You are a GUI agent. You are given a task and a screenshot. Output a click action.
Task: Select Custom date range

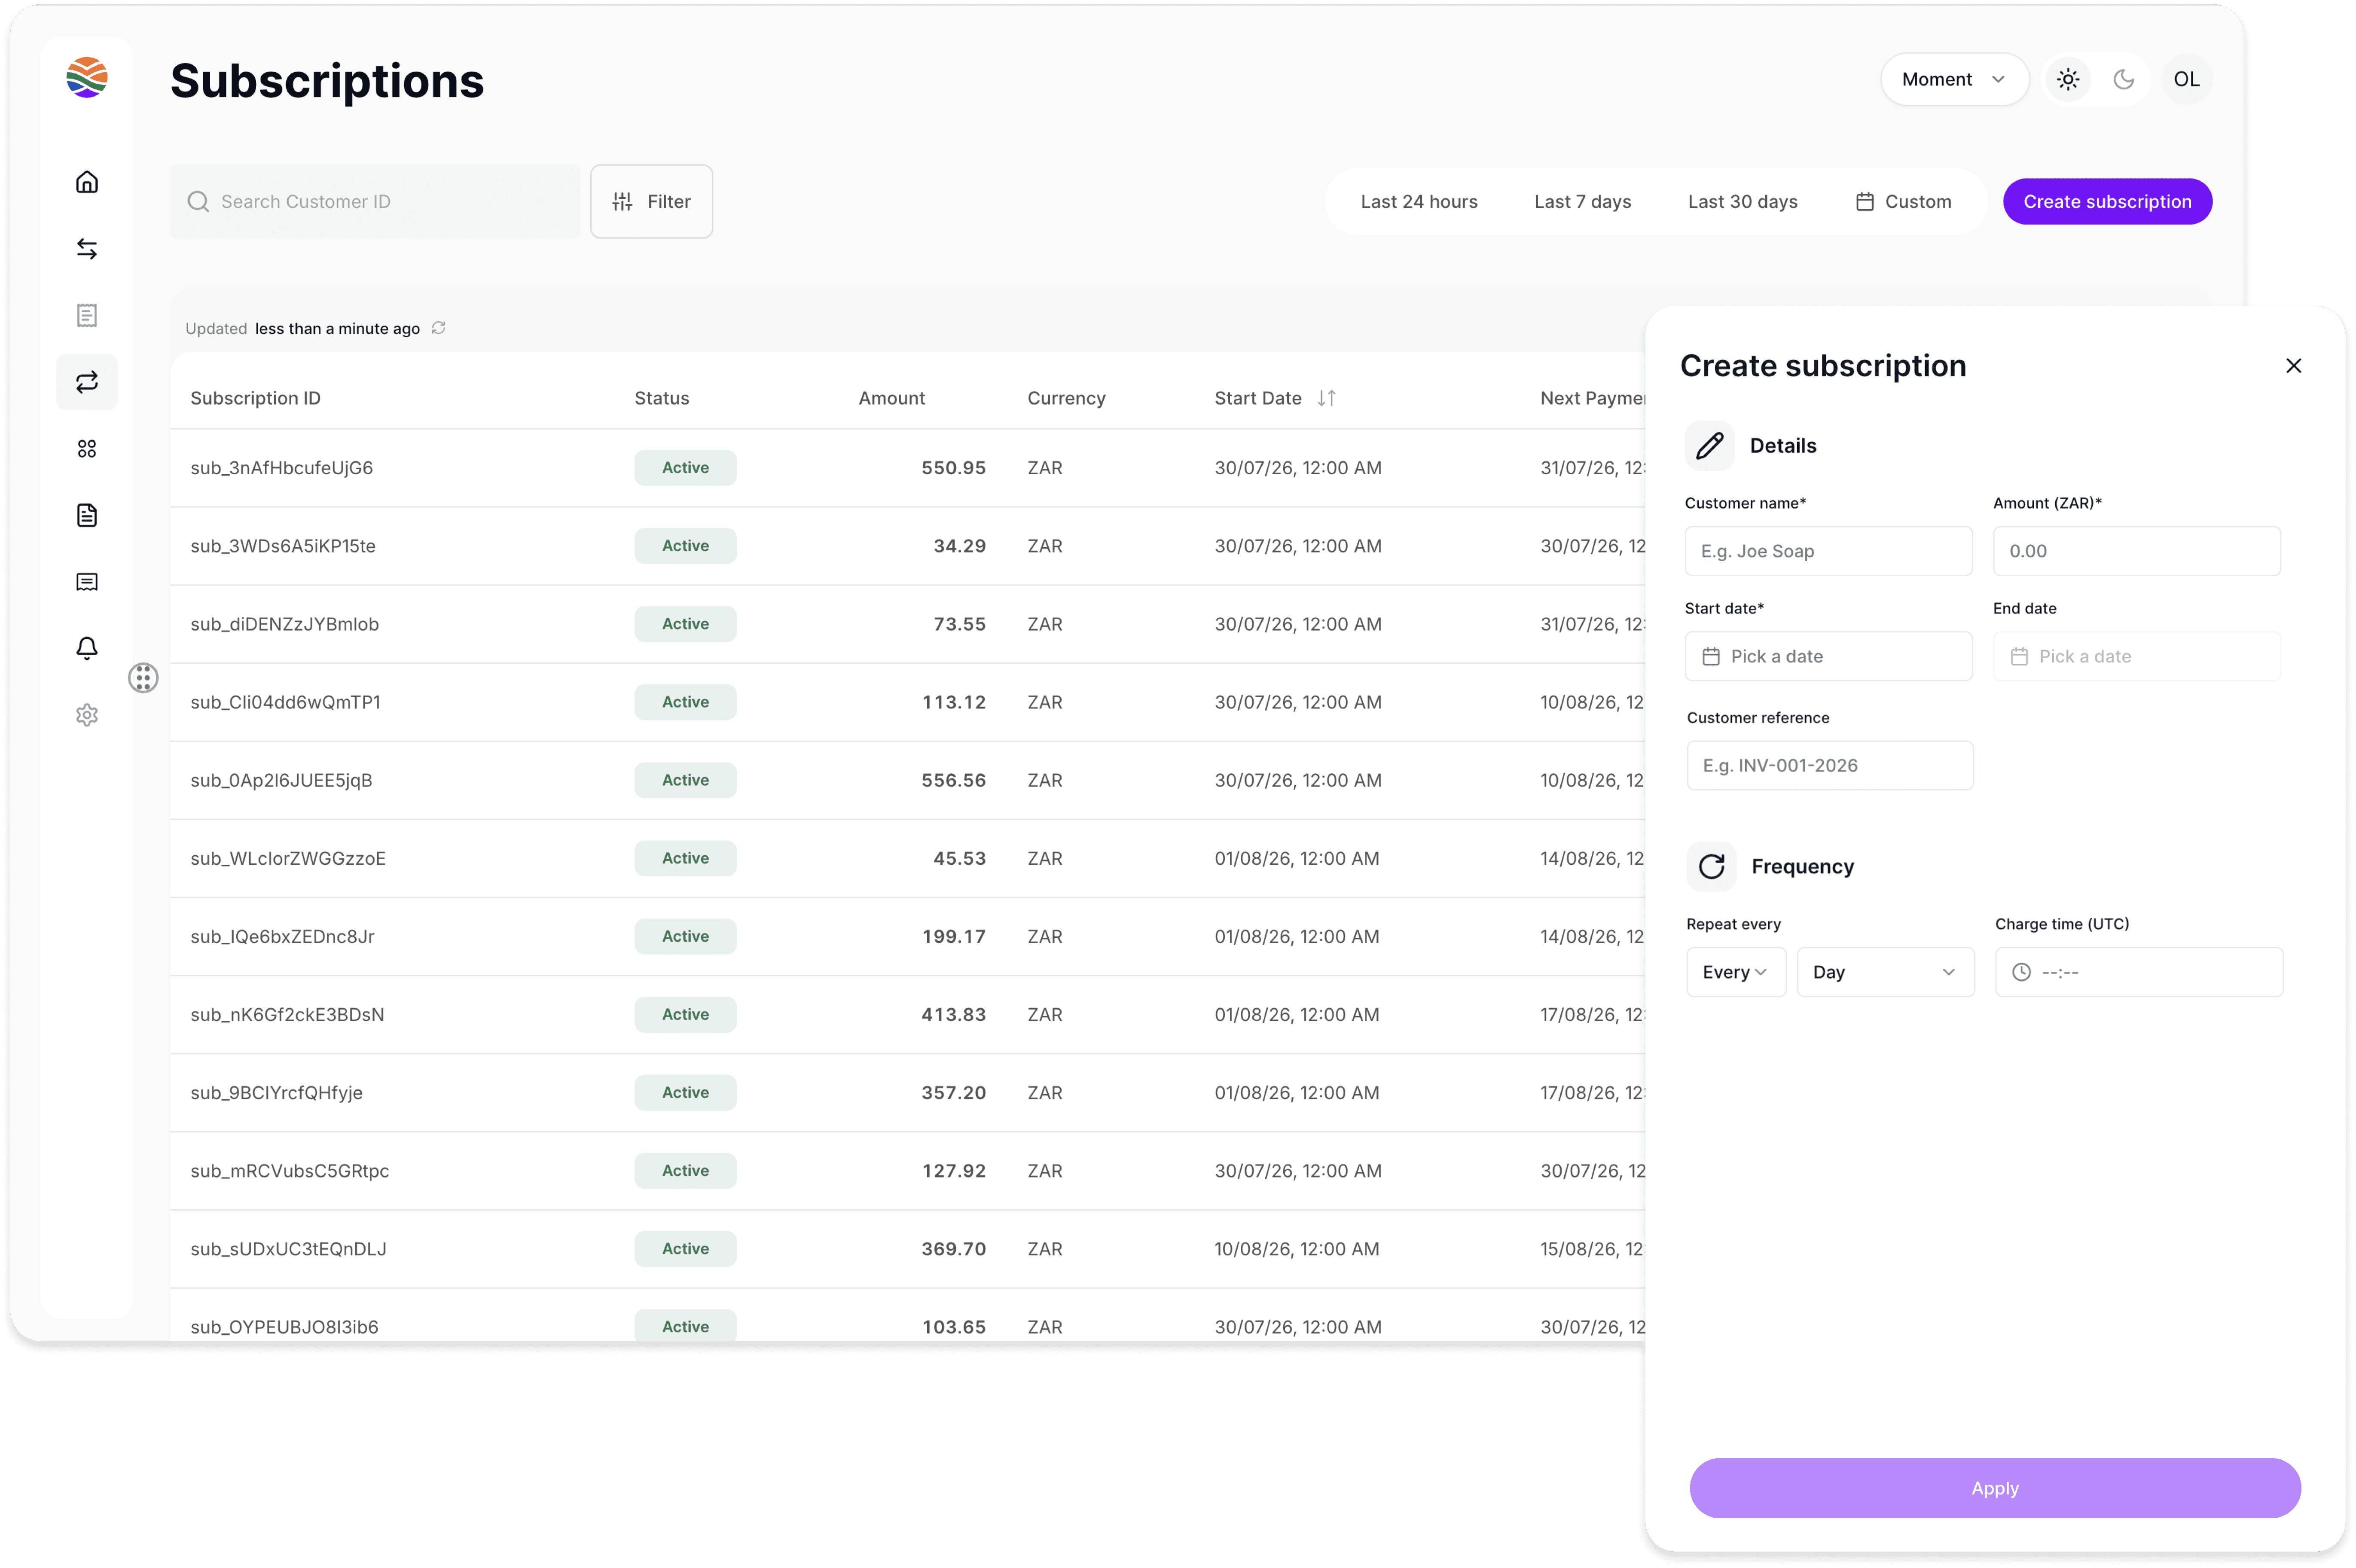coord(1903,202)
